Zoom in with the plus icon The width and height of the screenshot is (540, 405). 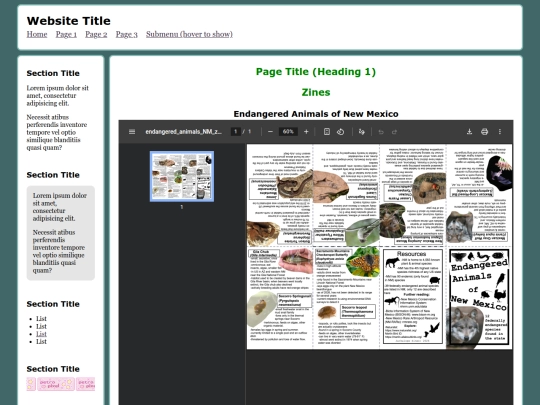306,132
